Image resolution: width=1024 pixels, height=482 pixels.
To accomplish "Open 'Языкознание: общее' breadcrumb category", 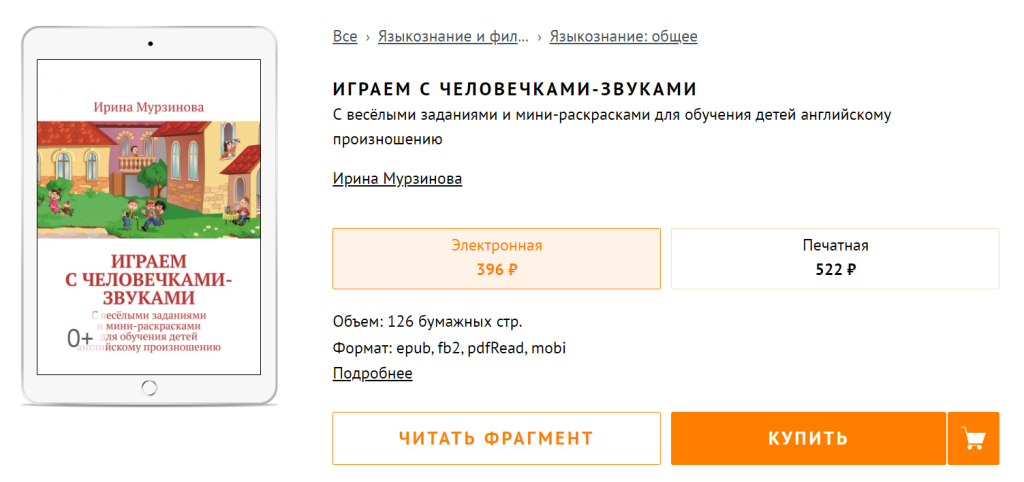I will 623,37.
